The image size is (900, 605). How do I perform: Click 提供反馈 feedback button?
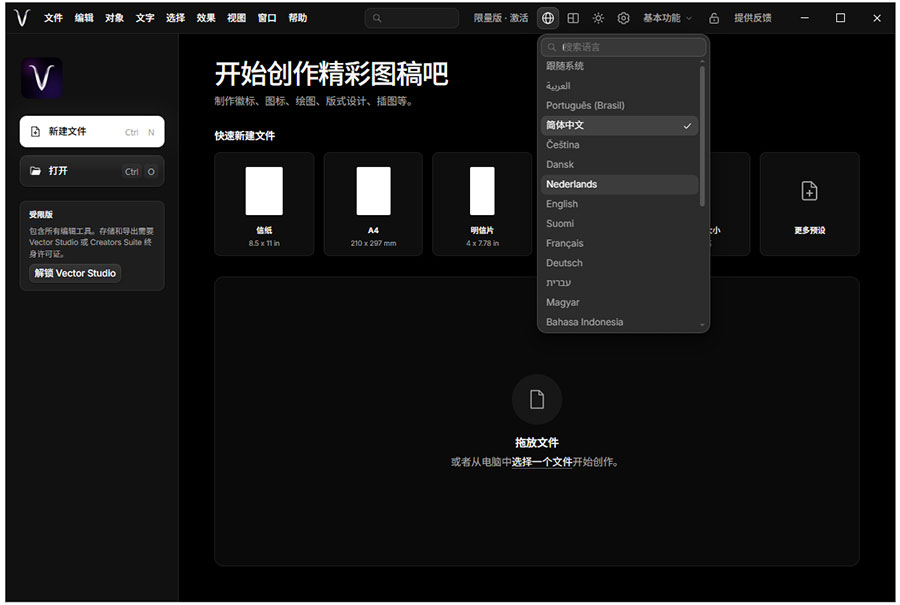coord(752,18)
